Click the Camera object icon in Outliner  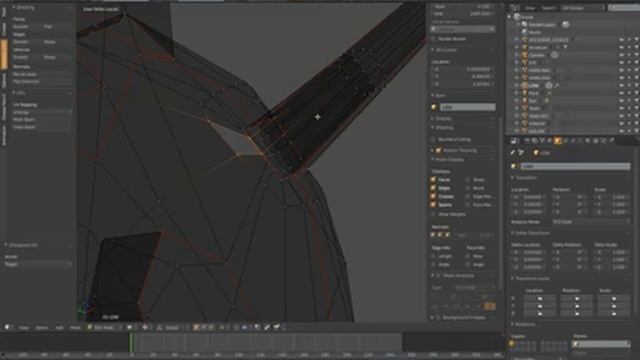524,55
